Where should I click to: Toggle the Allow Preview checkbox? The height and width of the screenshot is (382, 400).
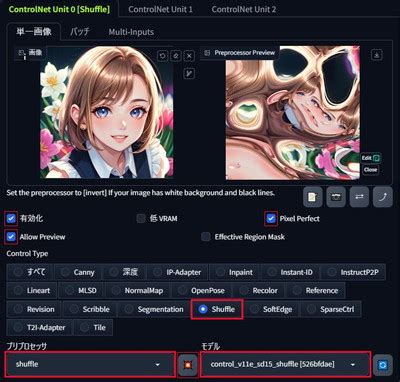click(11, 237)
